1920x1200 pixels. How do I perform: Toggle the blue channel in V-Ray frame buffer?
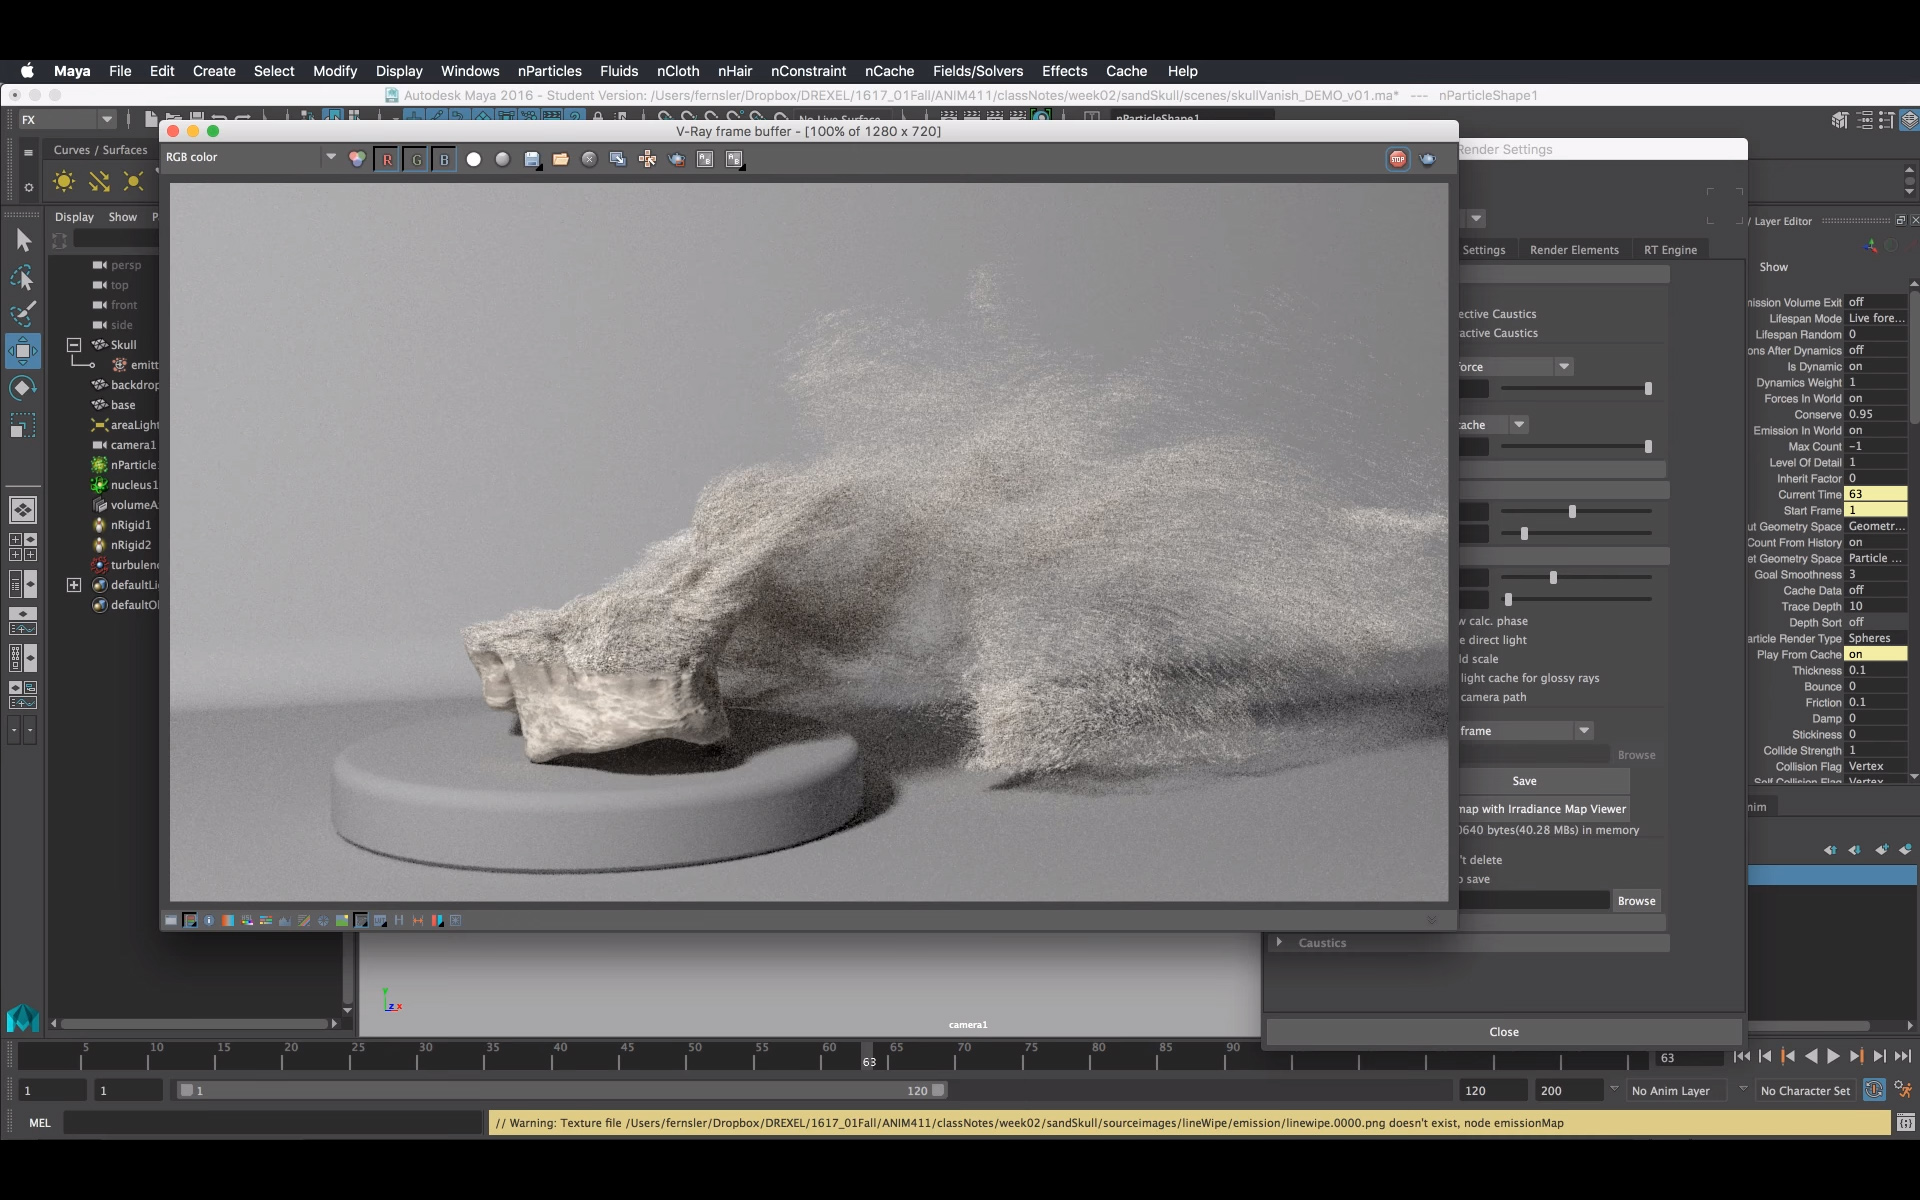(x=445, y=159)
